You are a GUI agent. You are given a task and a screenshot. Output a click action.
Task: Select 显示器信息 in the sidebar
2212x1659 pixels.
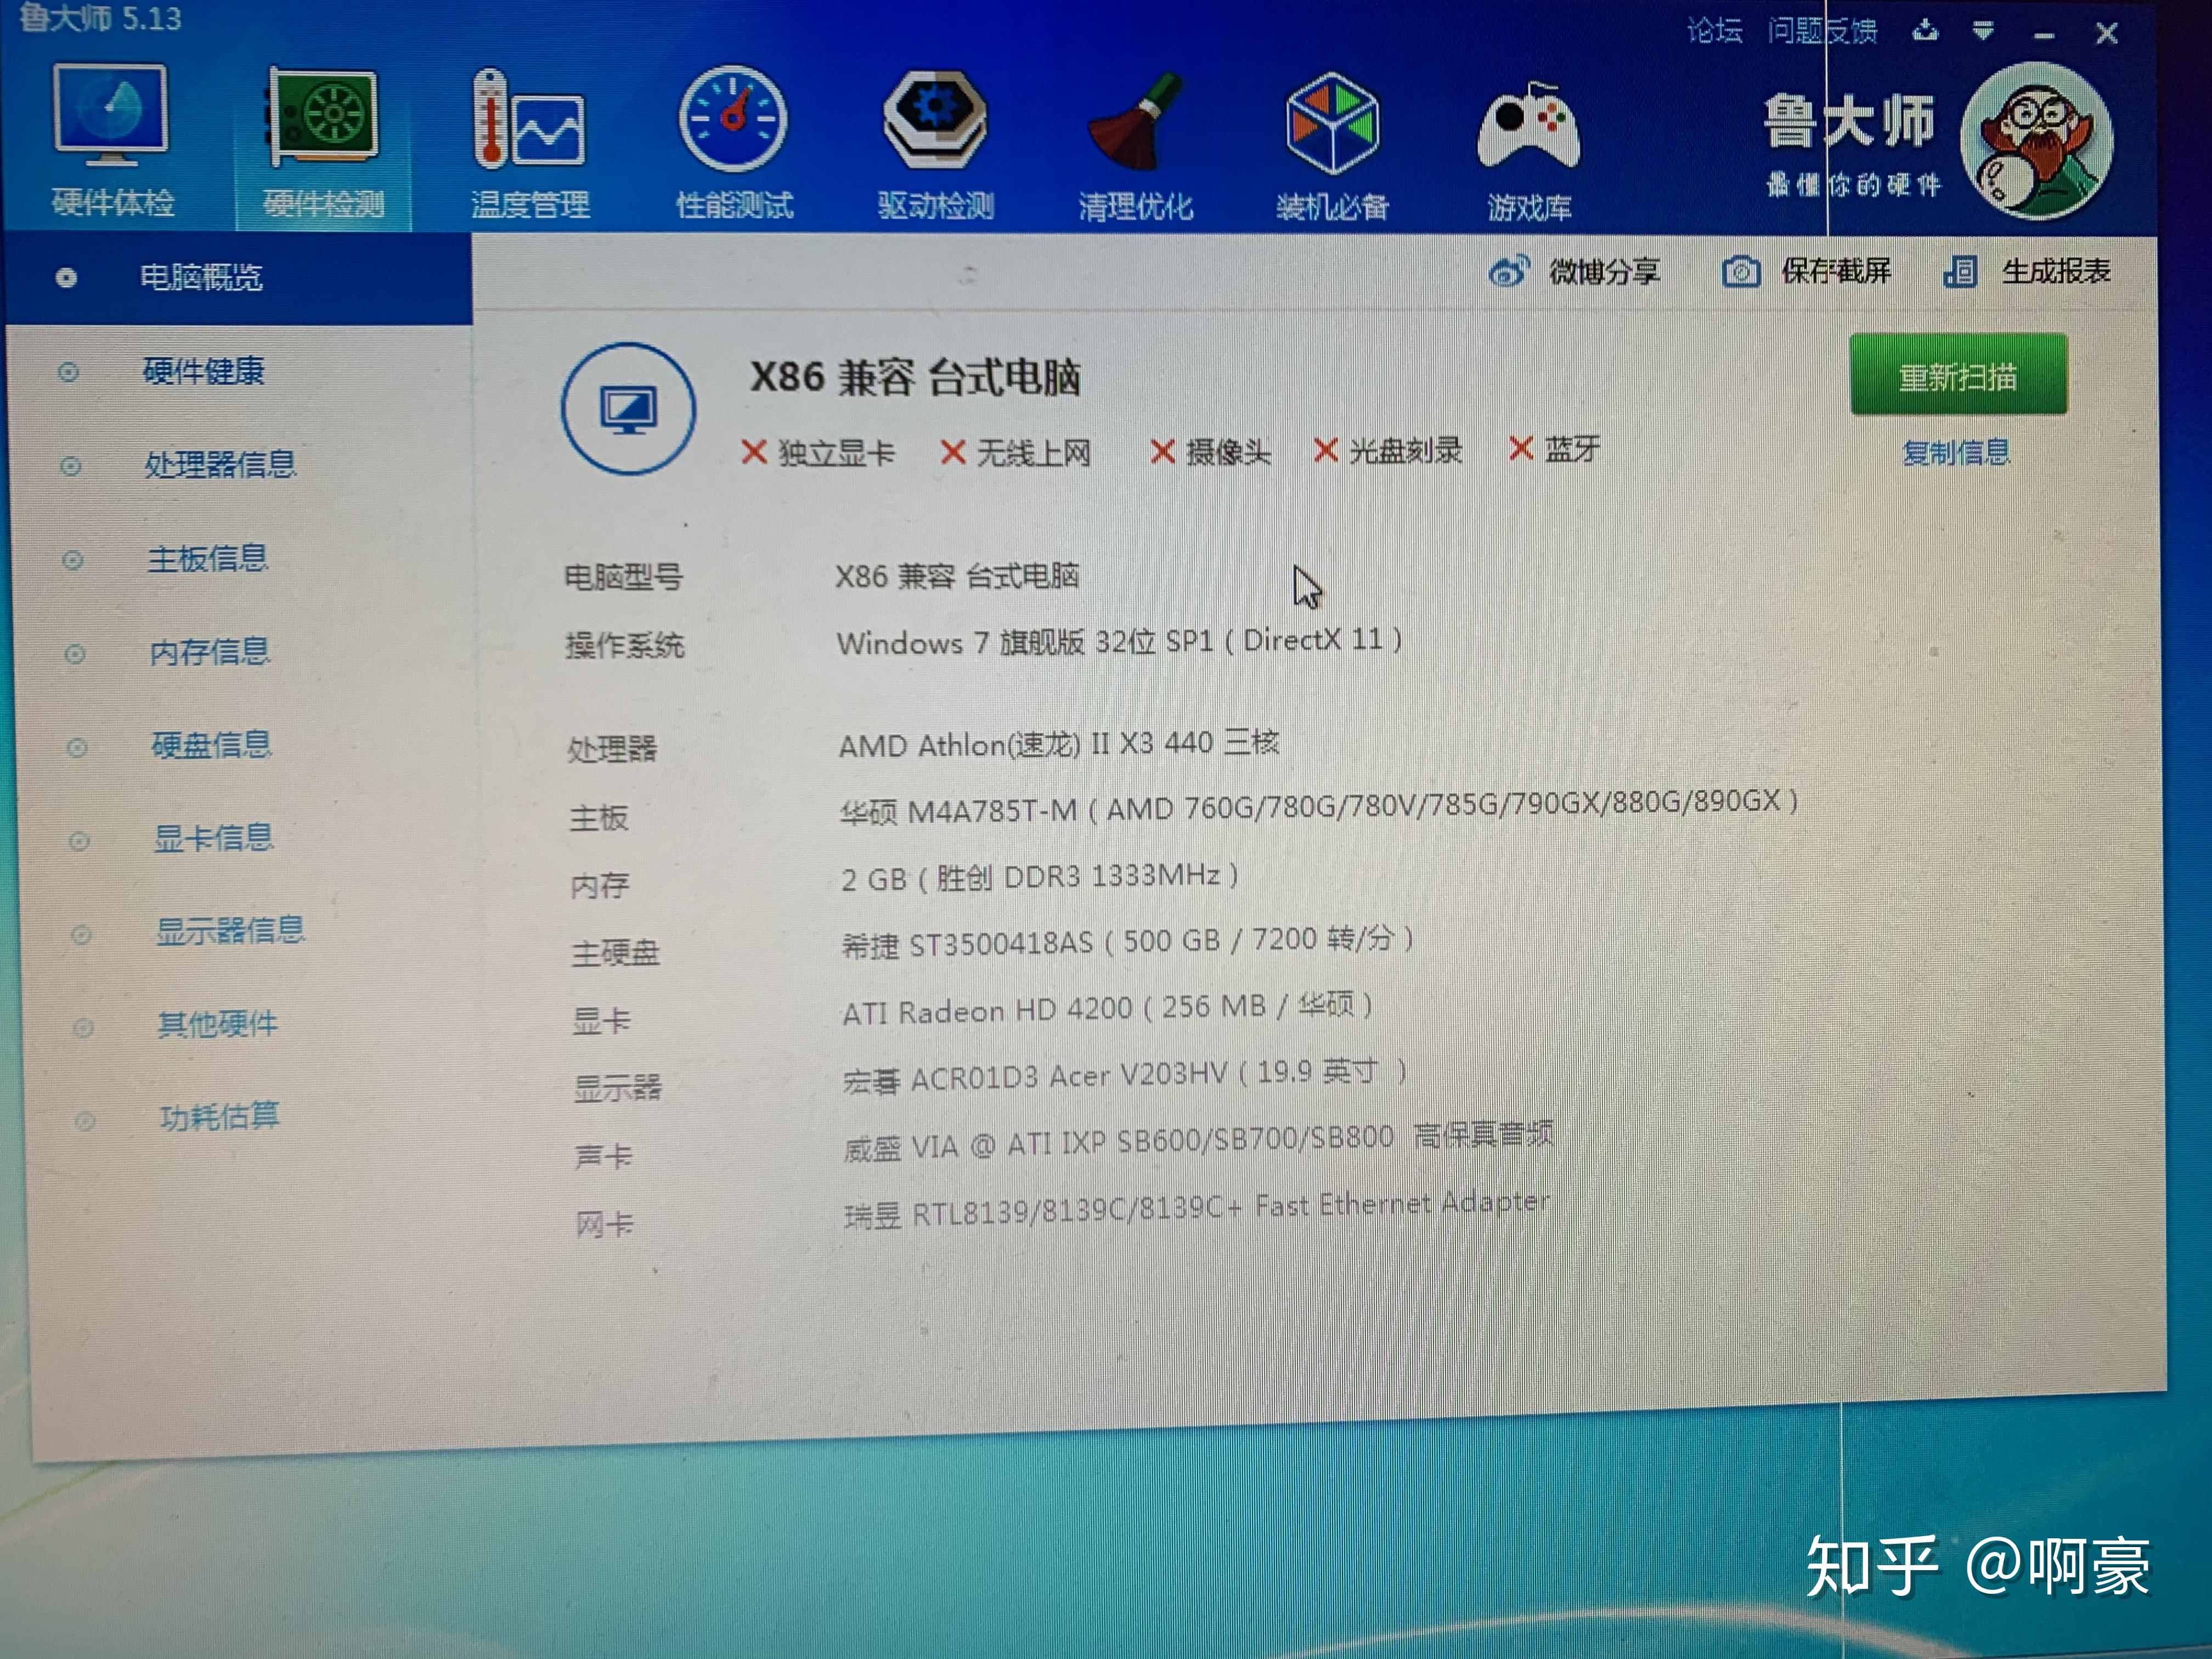click(229, 931)
